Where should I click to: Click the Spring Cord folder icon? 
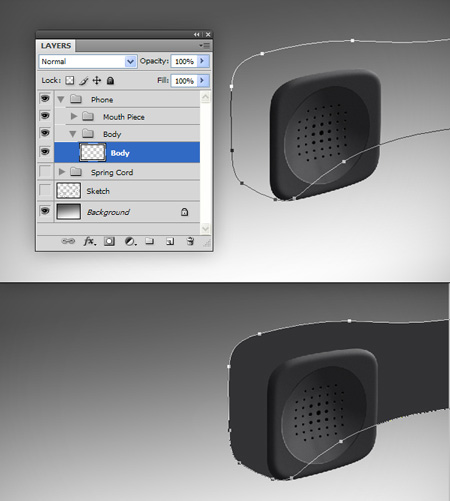point(76,172)
